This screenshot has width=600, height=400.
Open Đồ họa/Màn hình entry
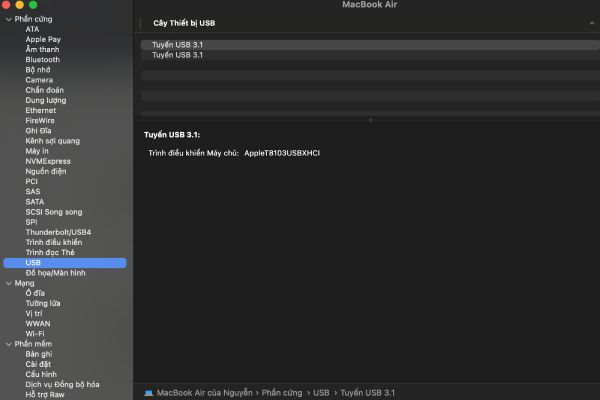(55, 273)
